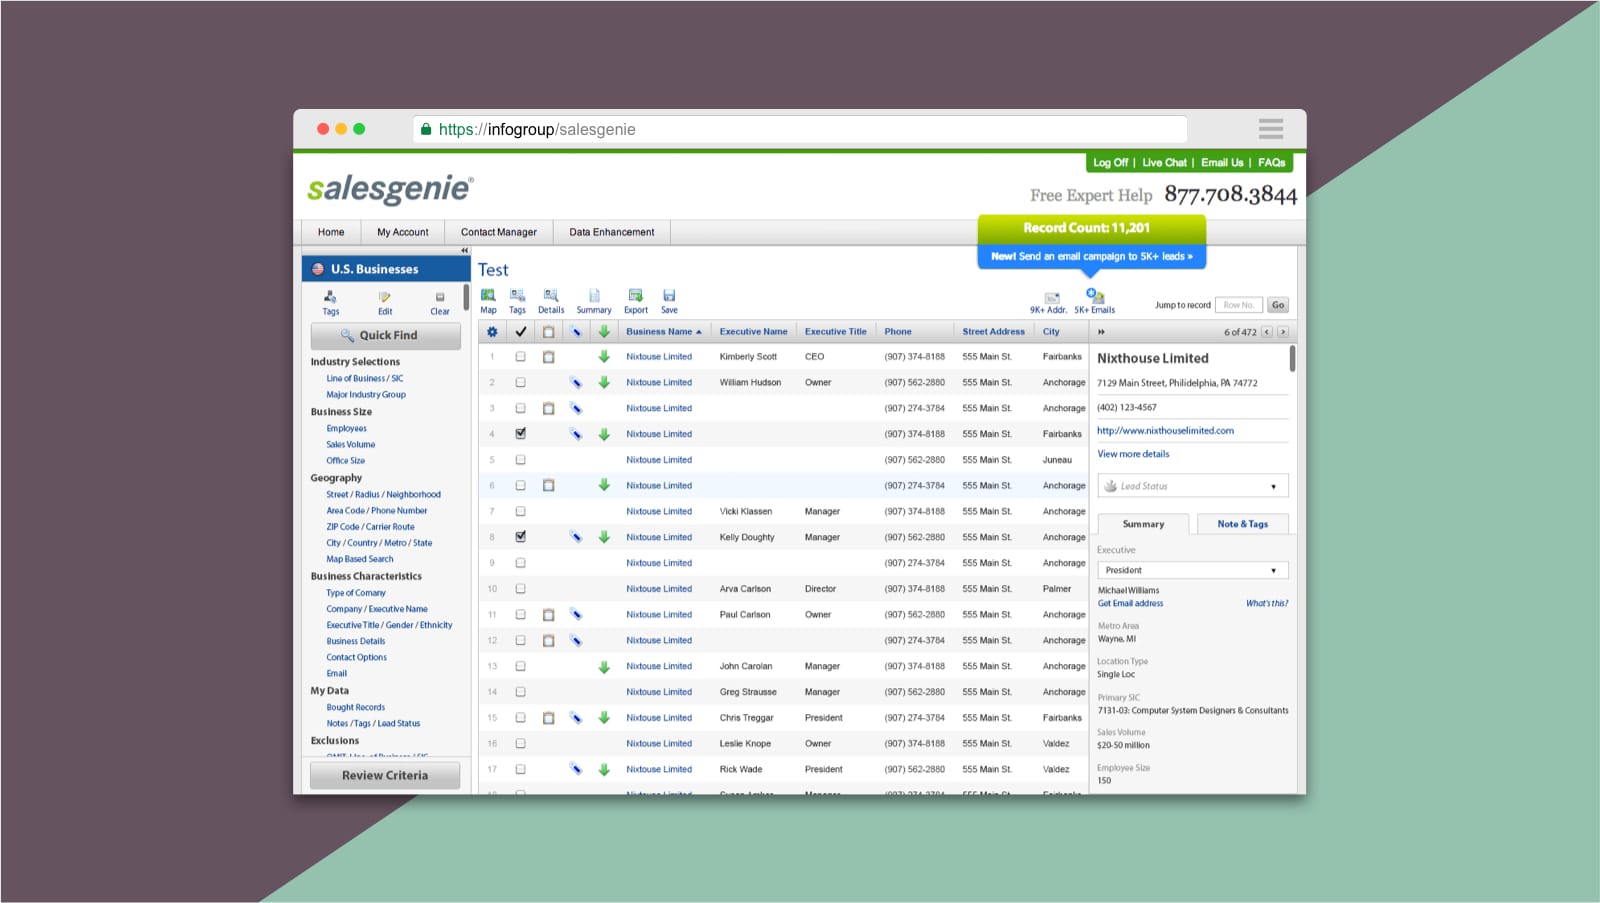Open My Account menu
This screenshot has height=903, width=1600.
403,232
